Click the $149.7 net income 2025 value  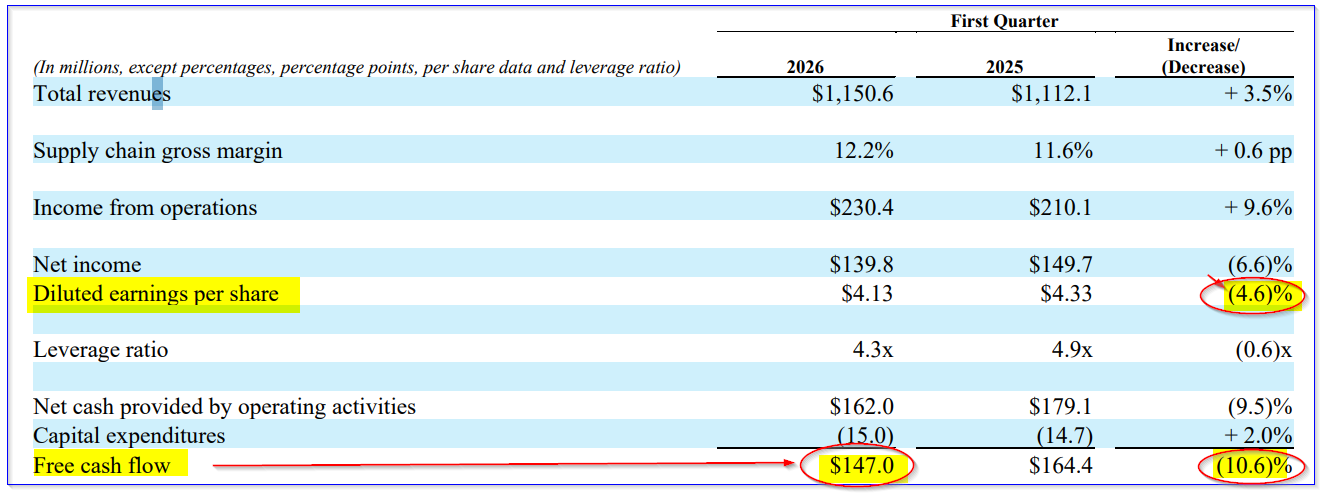[x=1060, y=265]
